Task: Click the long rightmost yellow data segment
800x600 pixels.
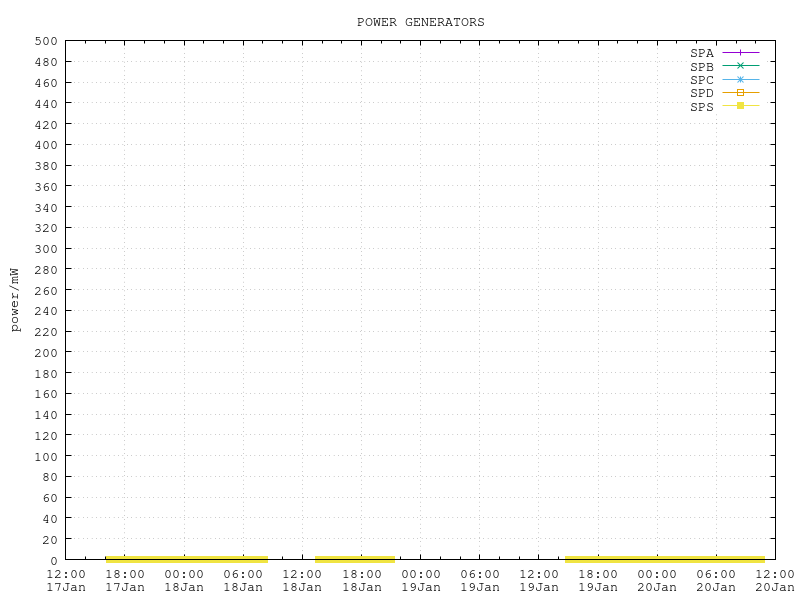Action: pyautogui.click(x=664, y=559)
